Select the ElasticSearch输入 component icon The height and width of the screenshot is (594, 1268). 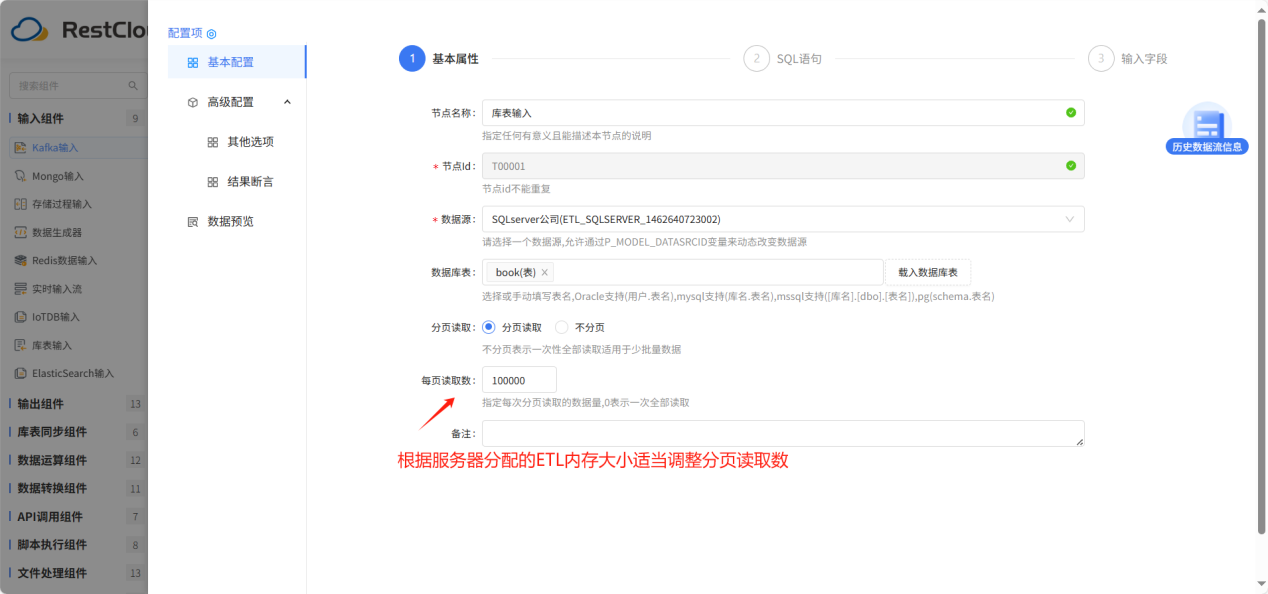(x=21, y=373)
